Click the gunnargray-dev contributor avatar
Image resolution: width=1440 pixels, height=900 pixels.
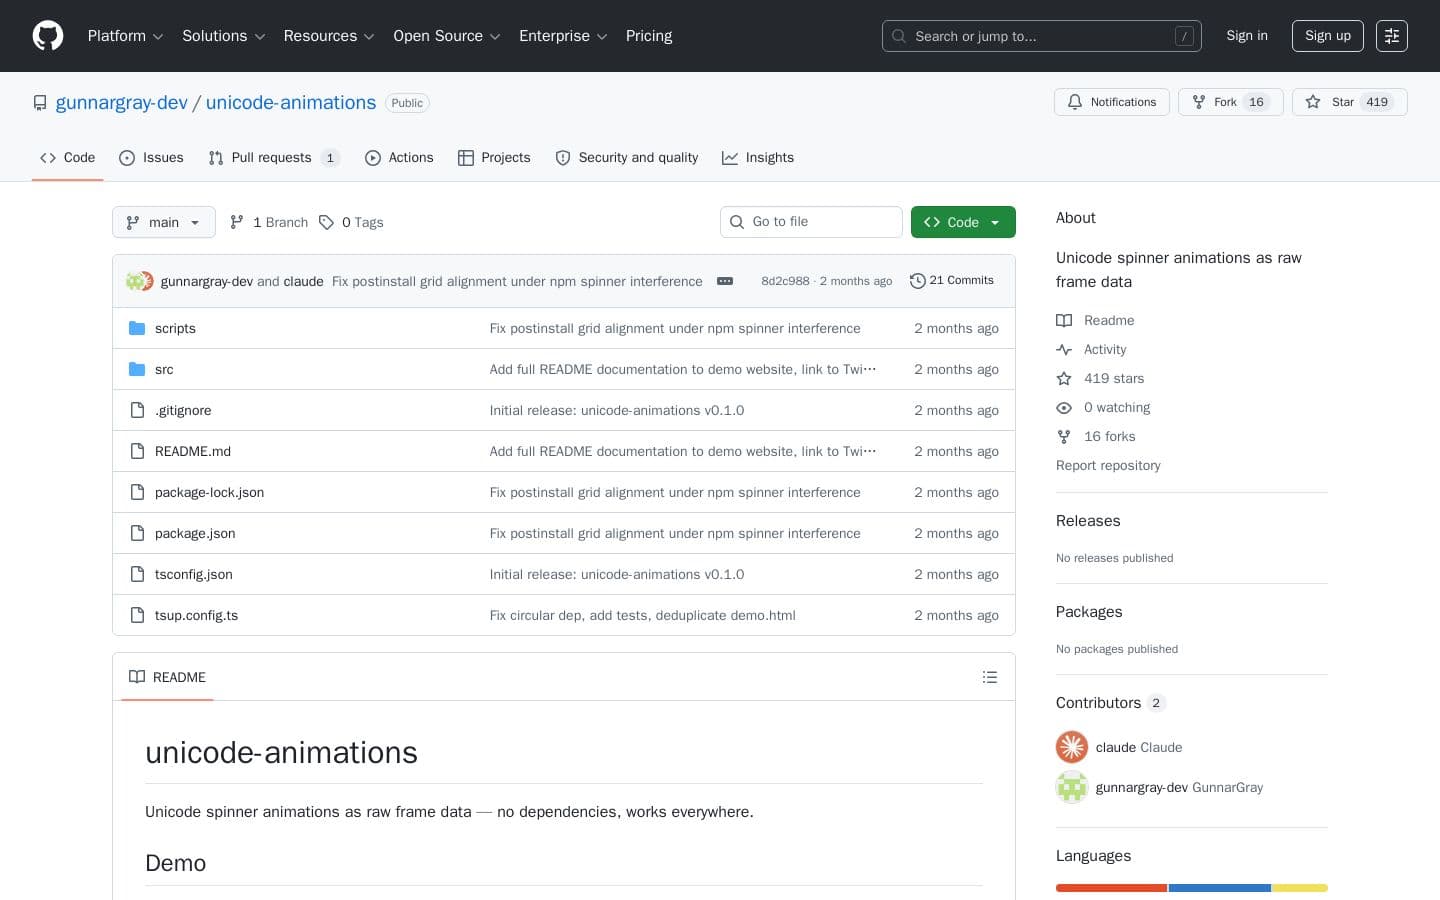[x=1072, y=787]
